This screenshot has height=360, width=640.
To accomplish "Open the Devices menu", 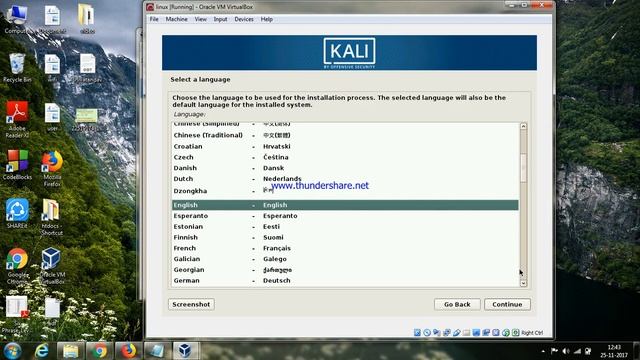I will coord(244,19).
